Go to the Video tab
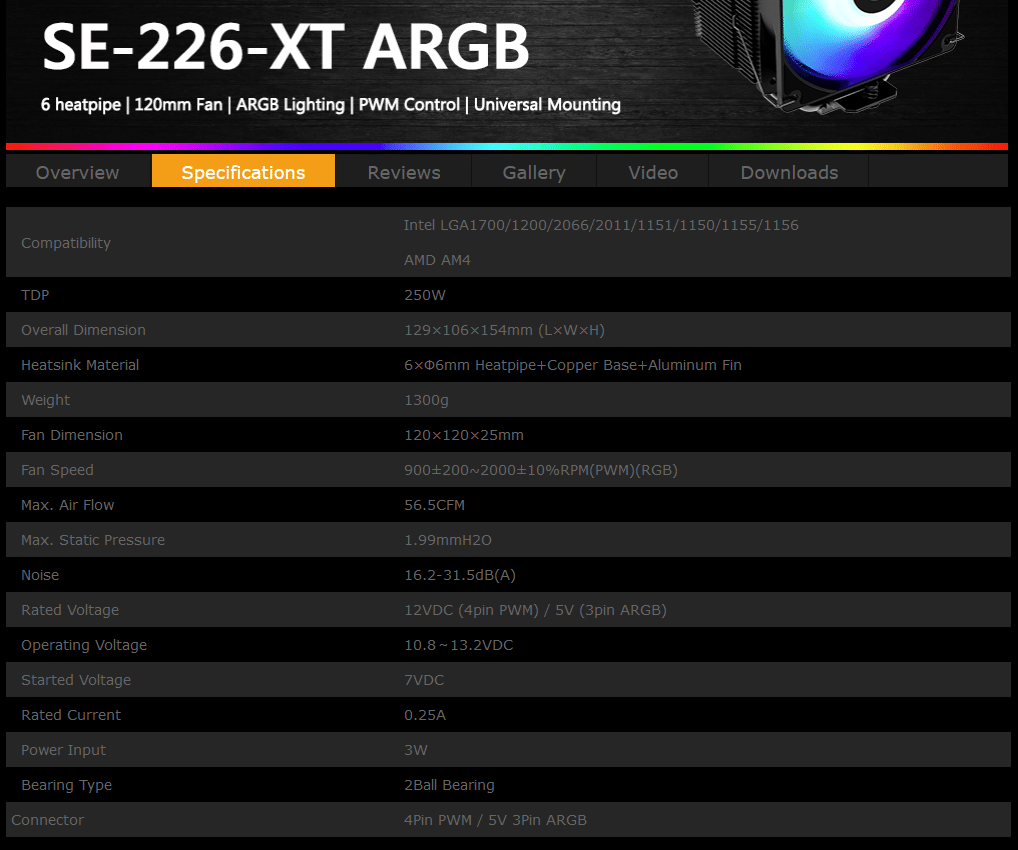This screenshot has width=1018, height=850. [x=653, y=172]
